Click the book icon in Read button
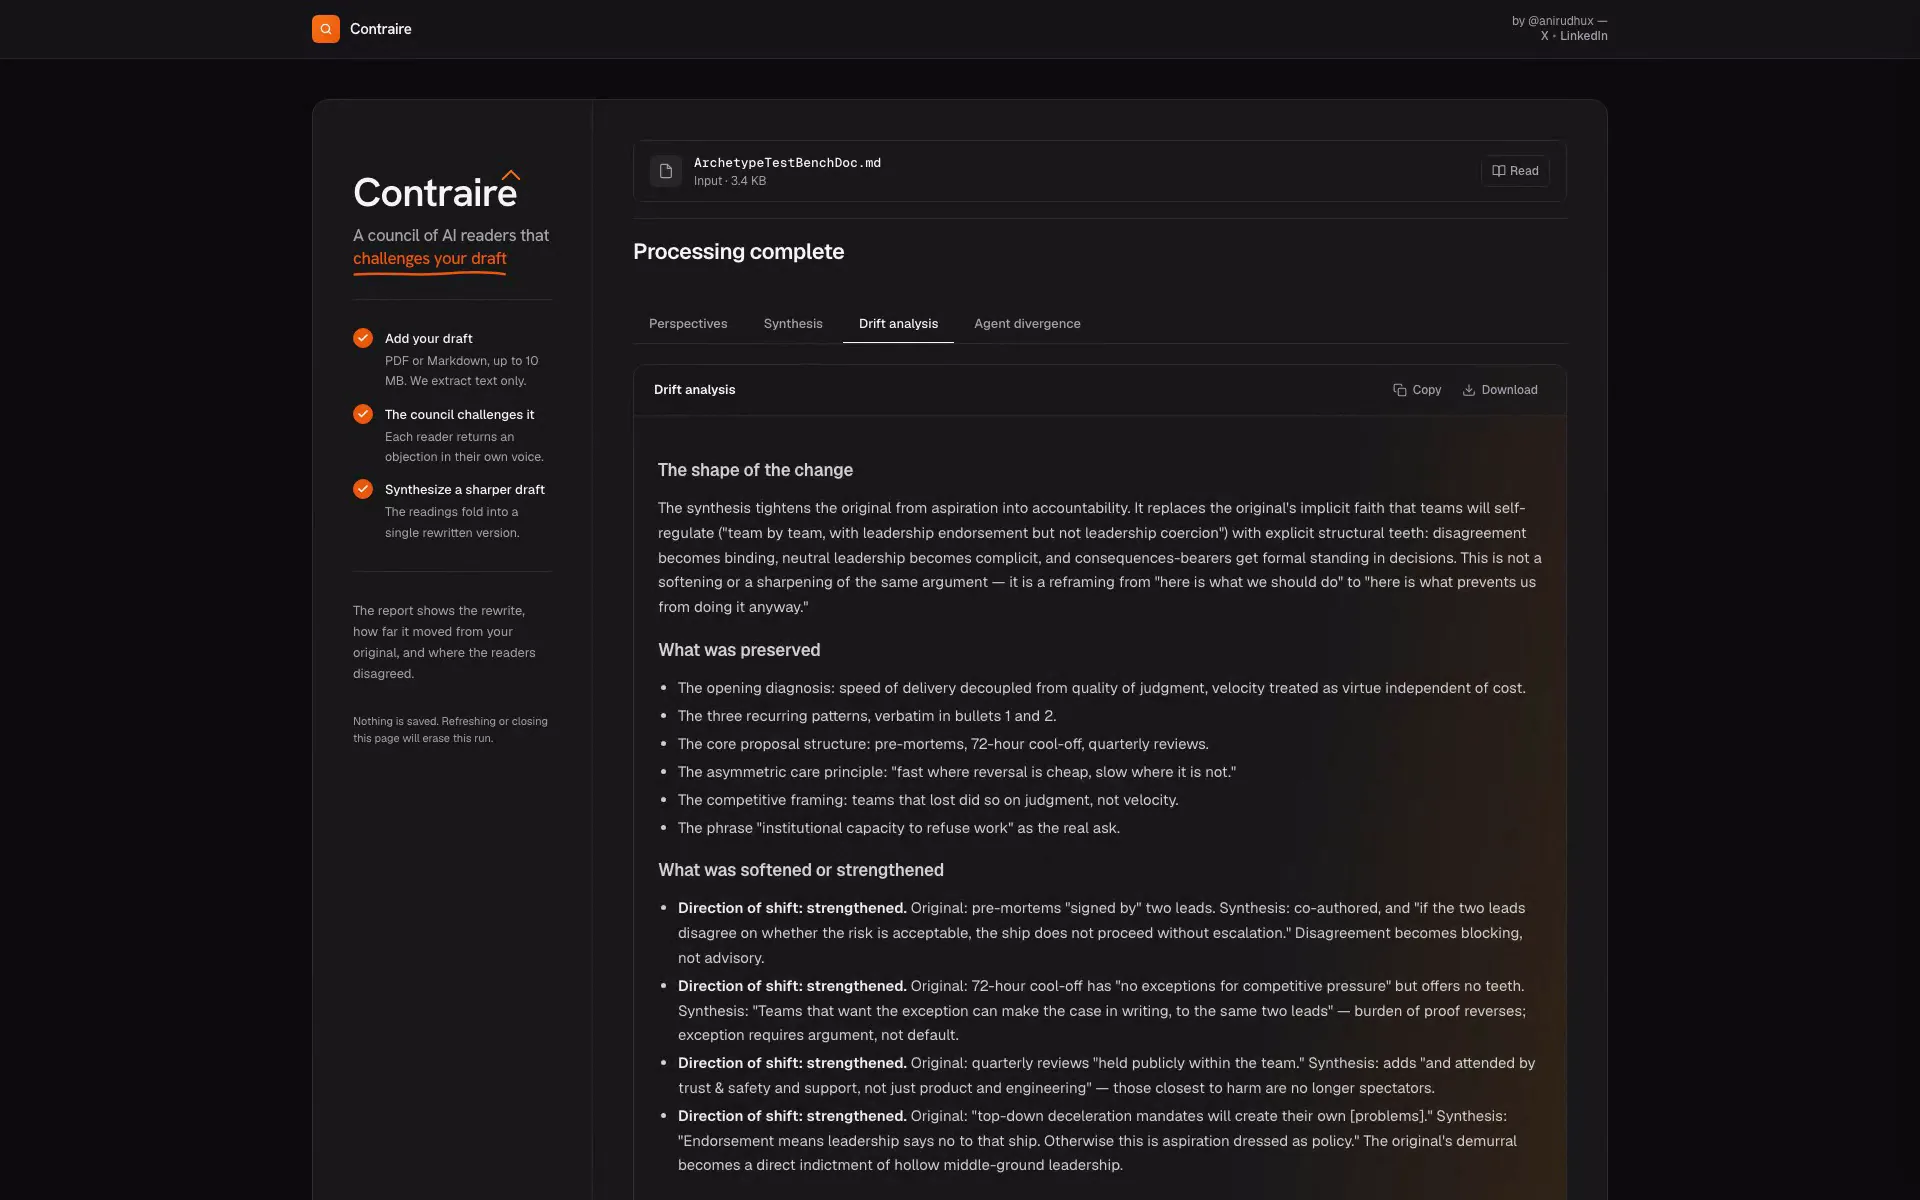This screenshot has height=1200, width=1920. click(x=1498, y=171)
